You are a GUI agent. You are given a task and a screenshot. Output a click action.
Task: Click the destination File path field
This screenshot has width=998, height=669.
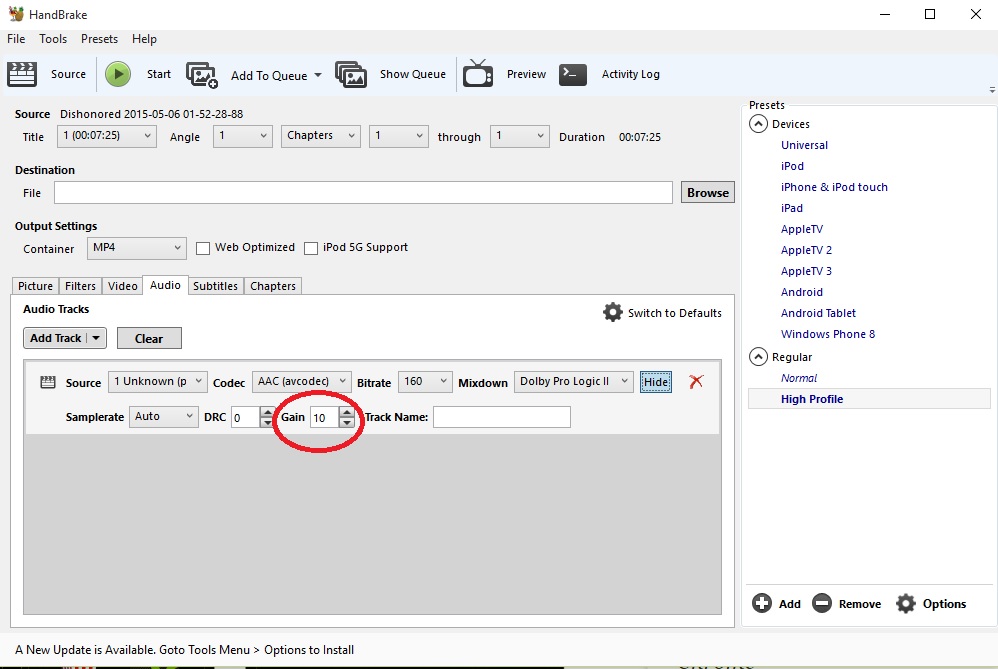363,192
